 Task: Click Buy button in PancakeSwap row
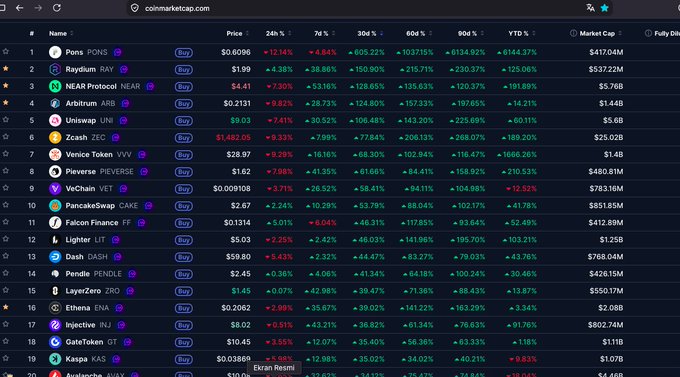pyautogui.click(x=184, y=206)
